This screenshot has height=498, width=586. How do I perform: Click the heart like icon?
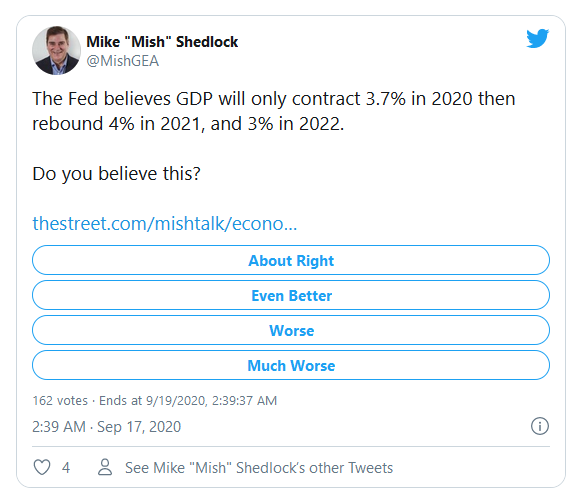[x=42, y=467]
